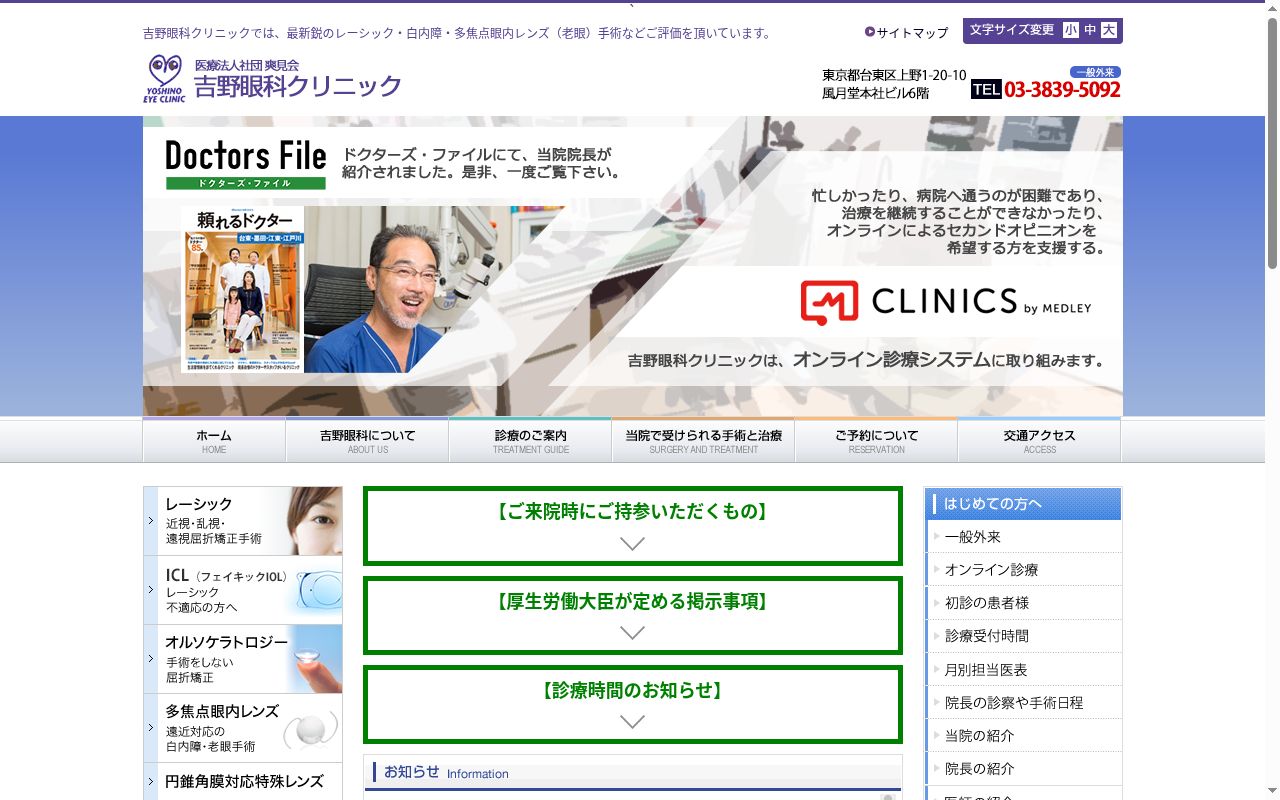The image size is (1280, 800).
Task: Open the レーシック sidebar banner
Action: coord(243,521)
